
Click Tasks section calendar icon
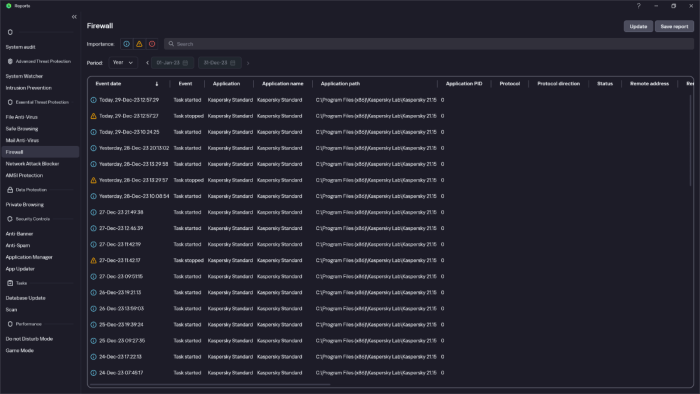pos(10,283)
